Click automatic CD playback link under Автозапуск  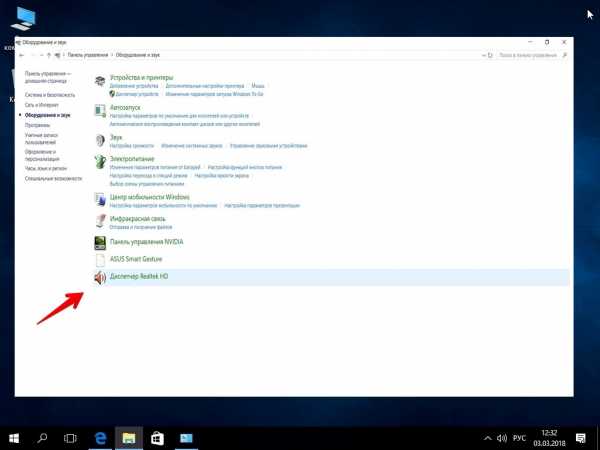click(x=185, y=124)
